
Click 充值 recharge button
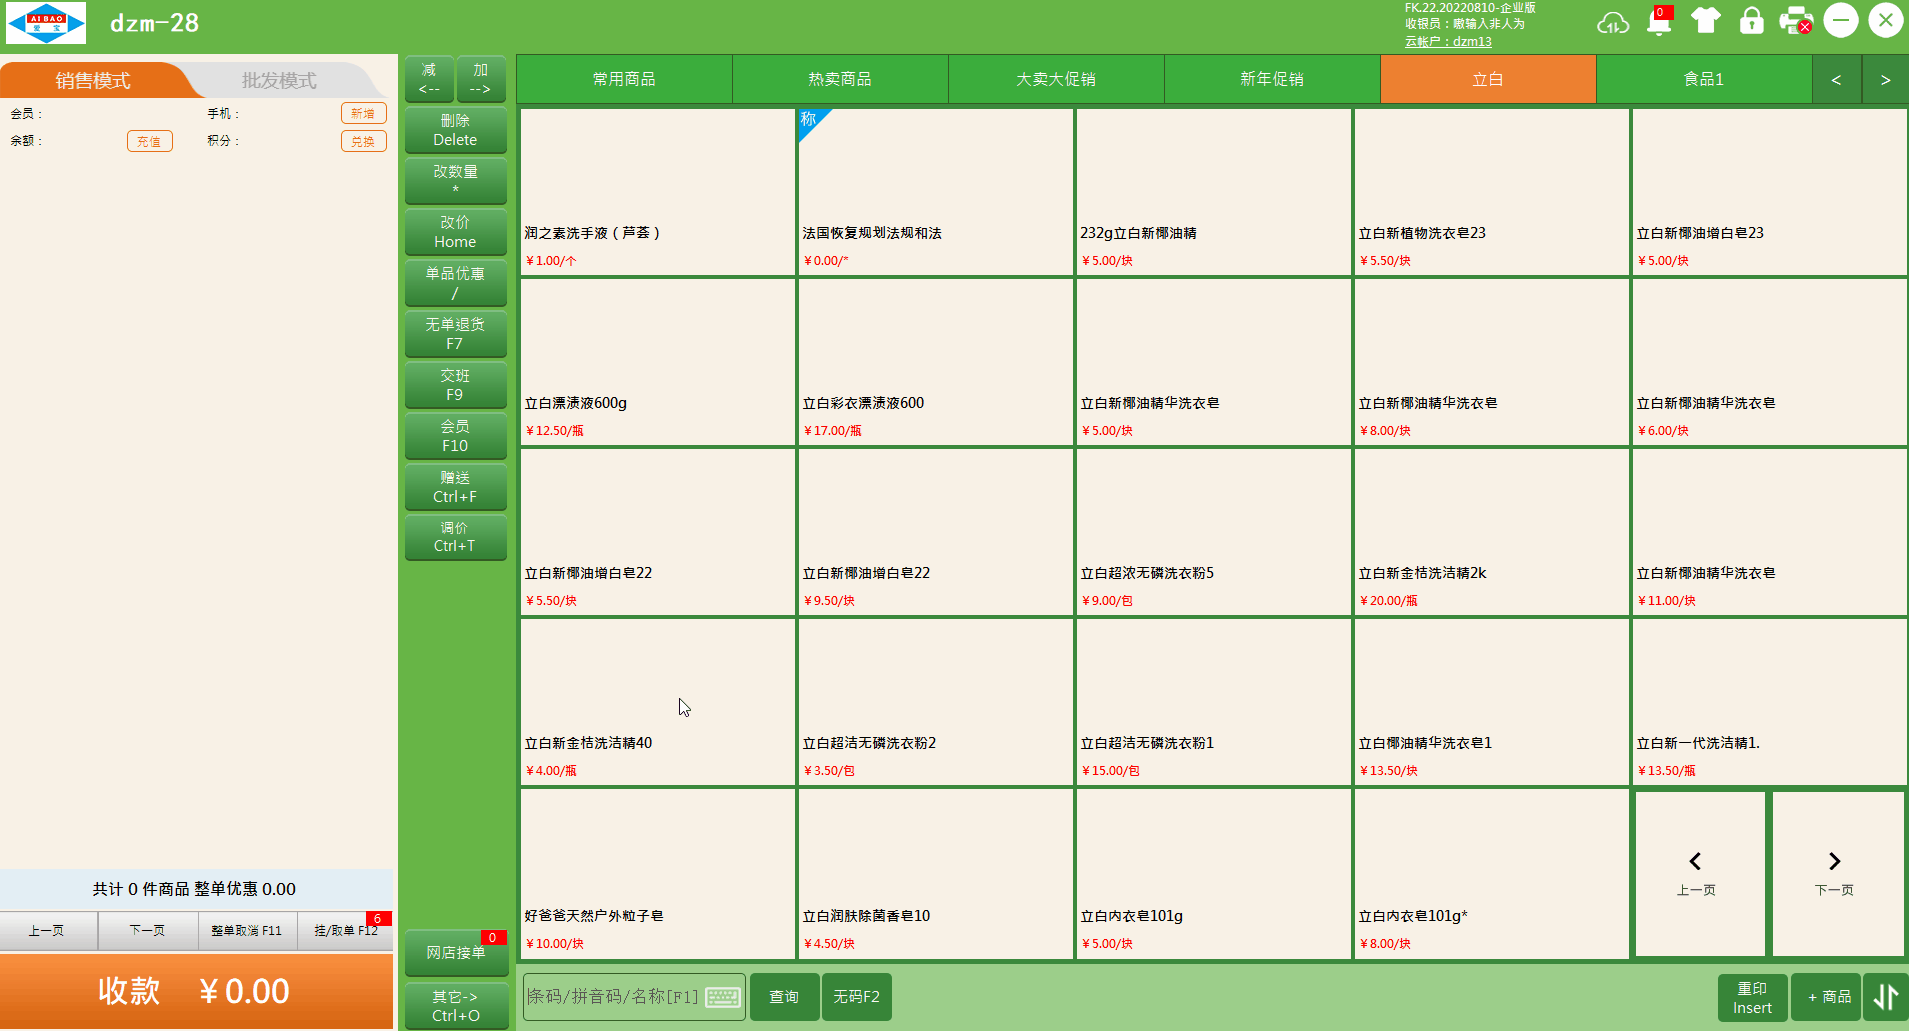(x=149, y=141)
